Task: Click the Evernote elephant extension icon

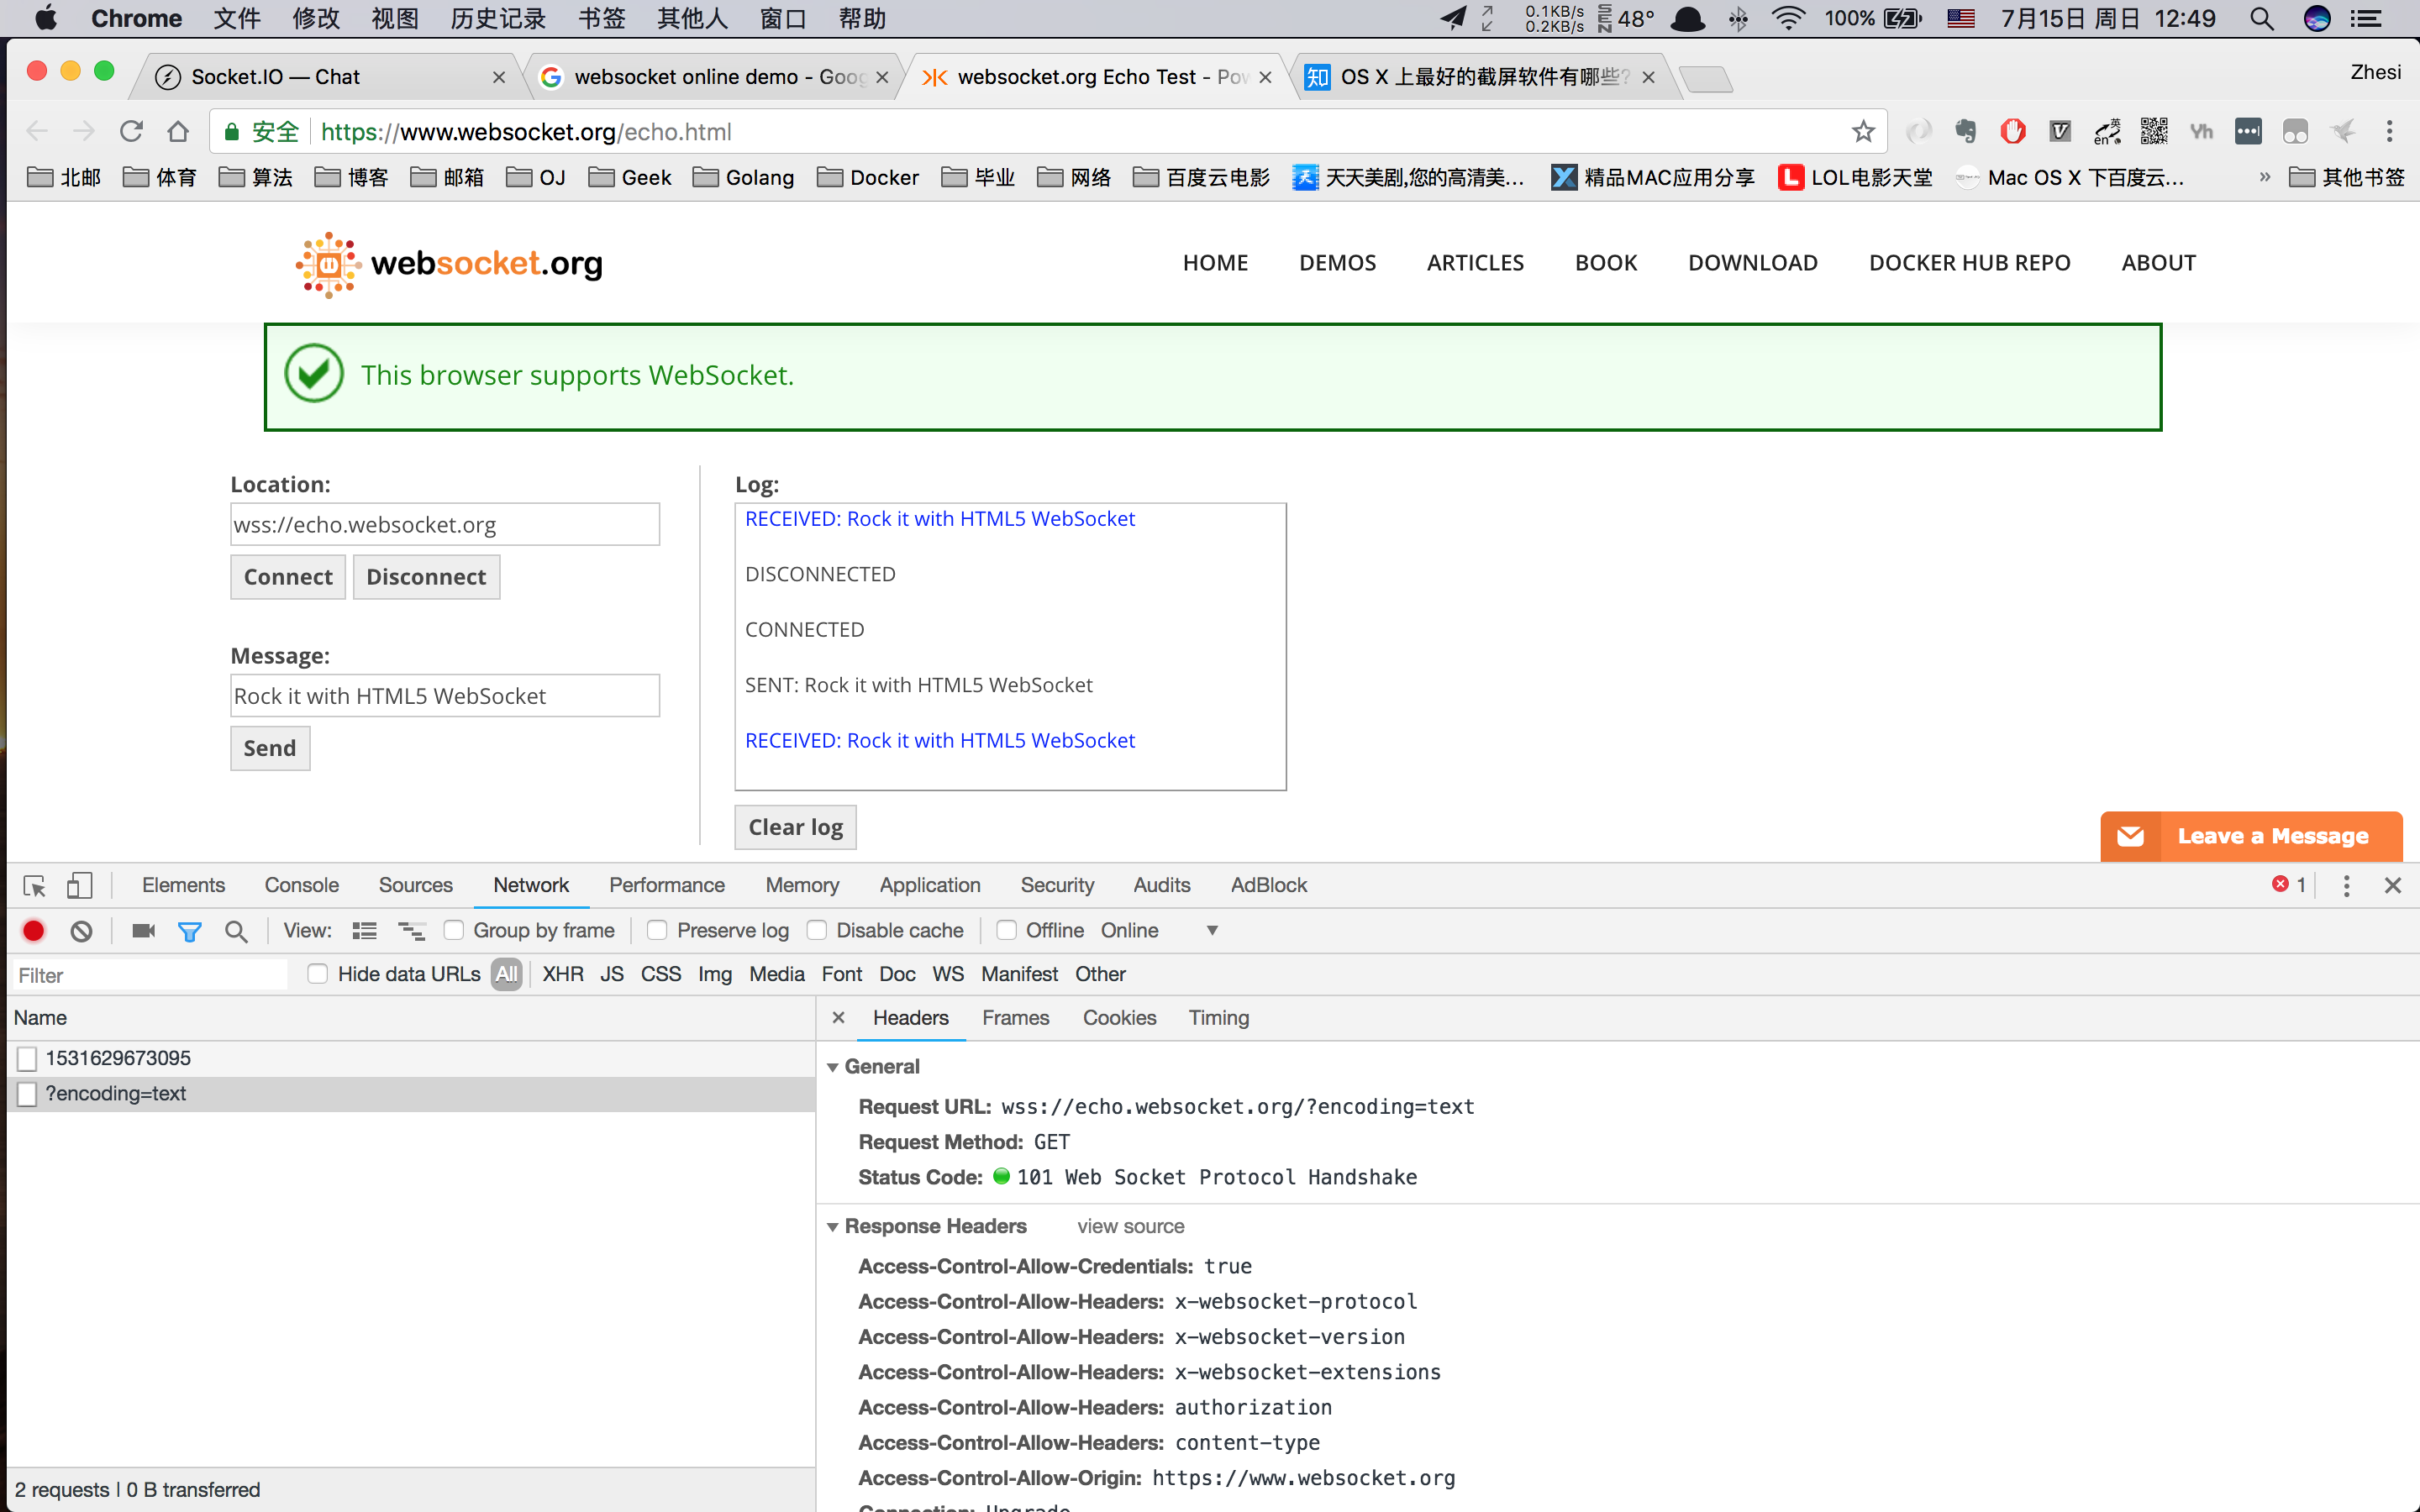Action: 1966,131
